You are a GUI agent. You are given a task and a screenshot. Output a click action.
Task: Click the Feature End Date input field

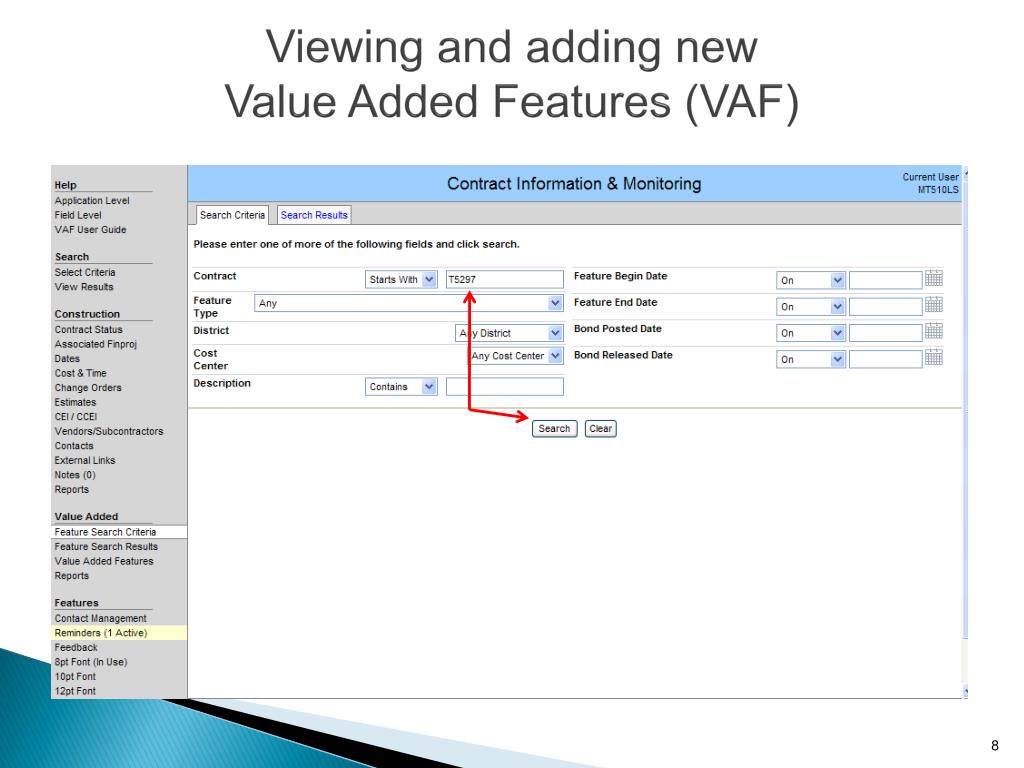886,306
